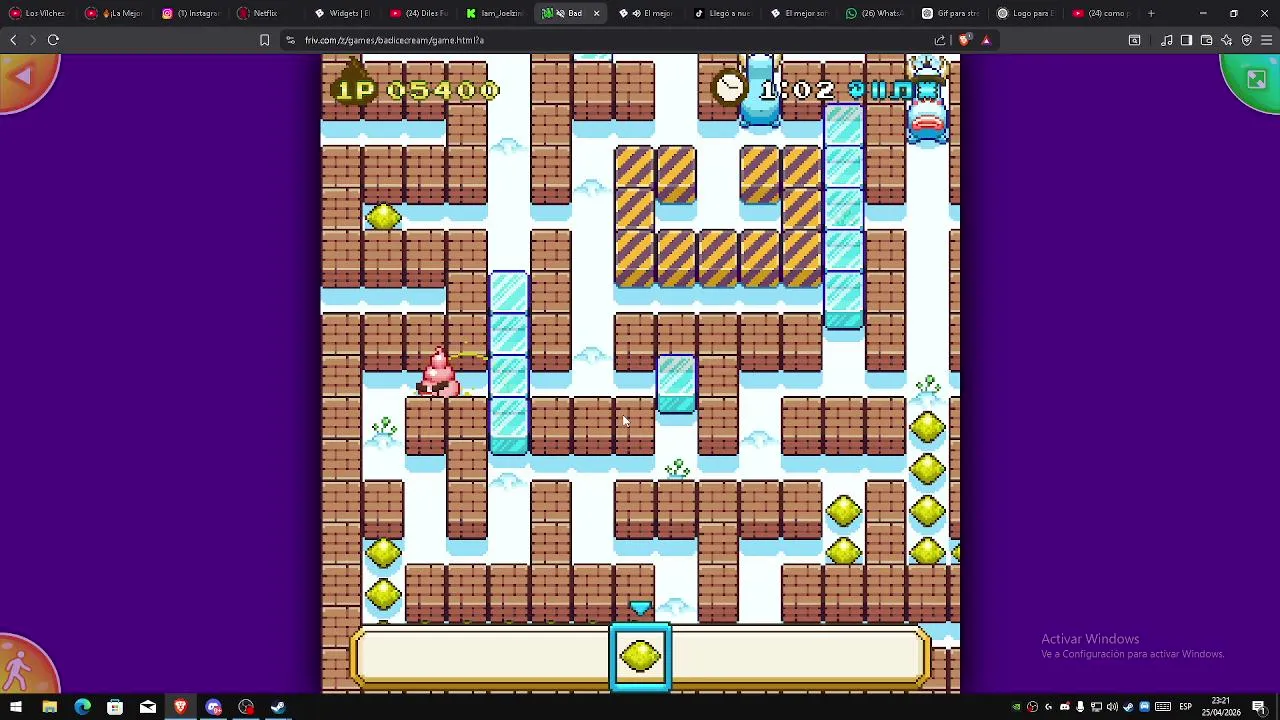Switch to the Gif para str tab
This screenshot has width=1280, height=720.
(951, 13)
